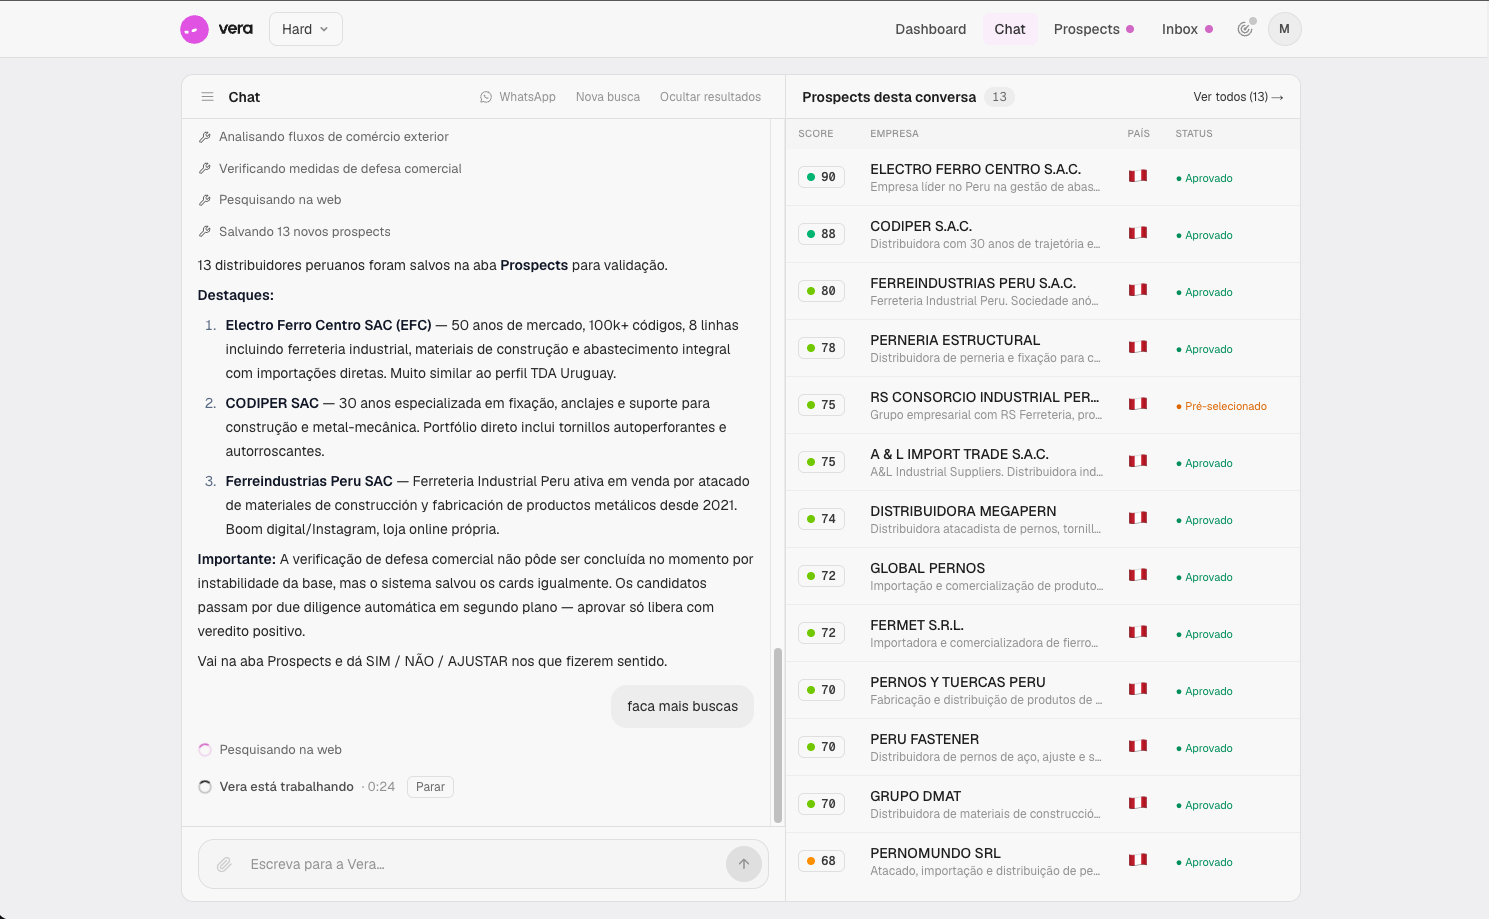Open GLOBAL PERNOS prospect
Image resolution: width=1489 pixels, height=919 pixels.
pos(1042,576)
